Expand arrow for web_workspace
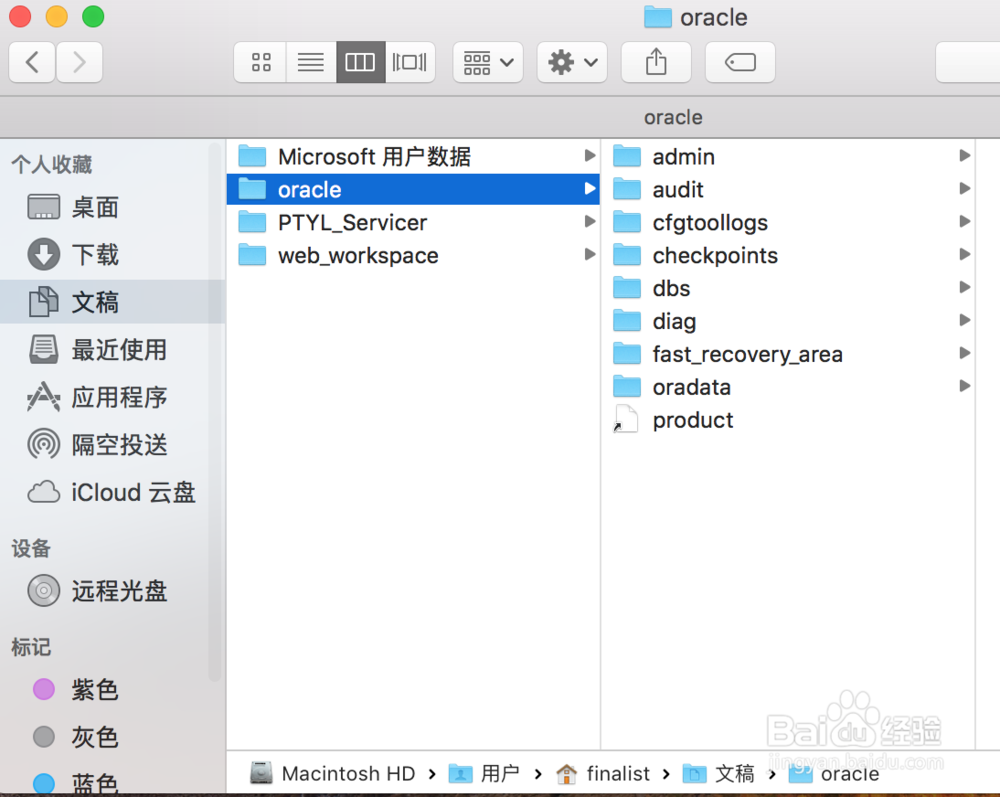This screenshot has height=797, width=1000. tap(590, 254)
